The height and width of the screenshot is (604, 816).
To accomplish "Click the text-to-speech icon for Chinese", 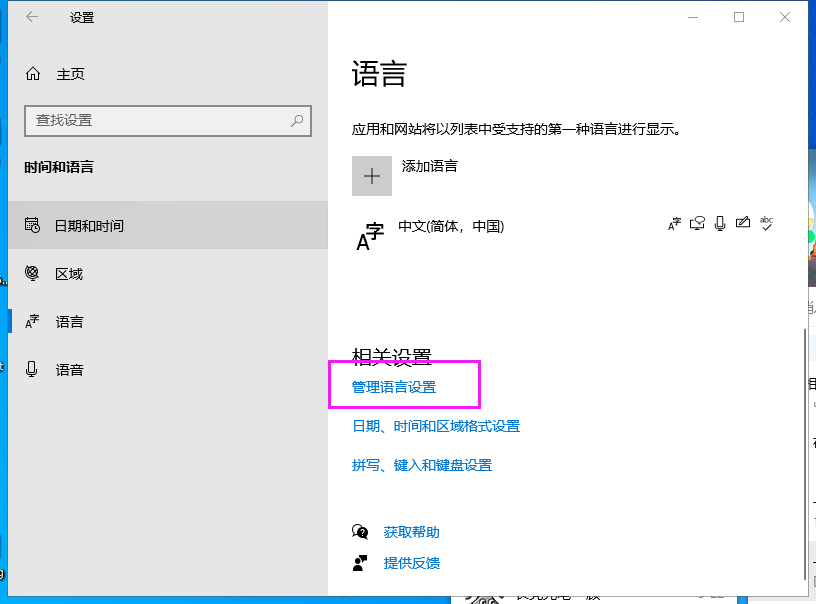I will pyautogui.click(x=698, y=223).
